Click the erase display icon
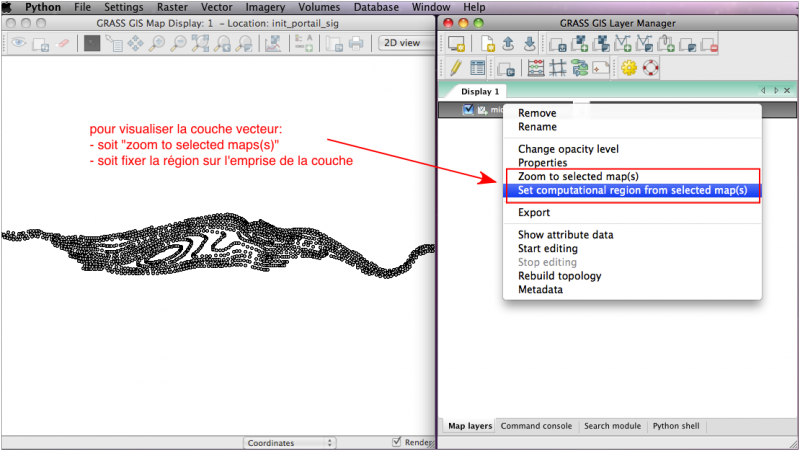This screenshot has height=451, width=800. (x=63, y=43)
